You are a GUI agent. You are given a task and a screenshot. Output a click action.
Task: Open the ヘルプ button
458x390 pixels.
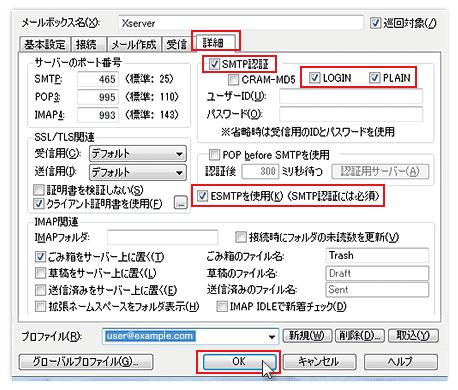click(401, 362)
